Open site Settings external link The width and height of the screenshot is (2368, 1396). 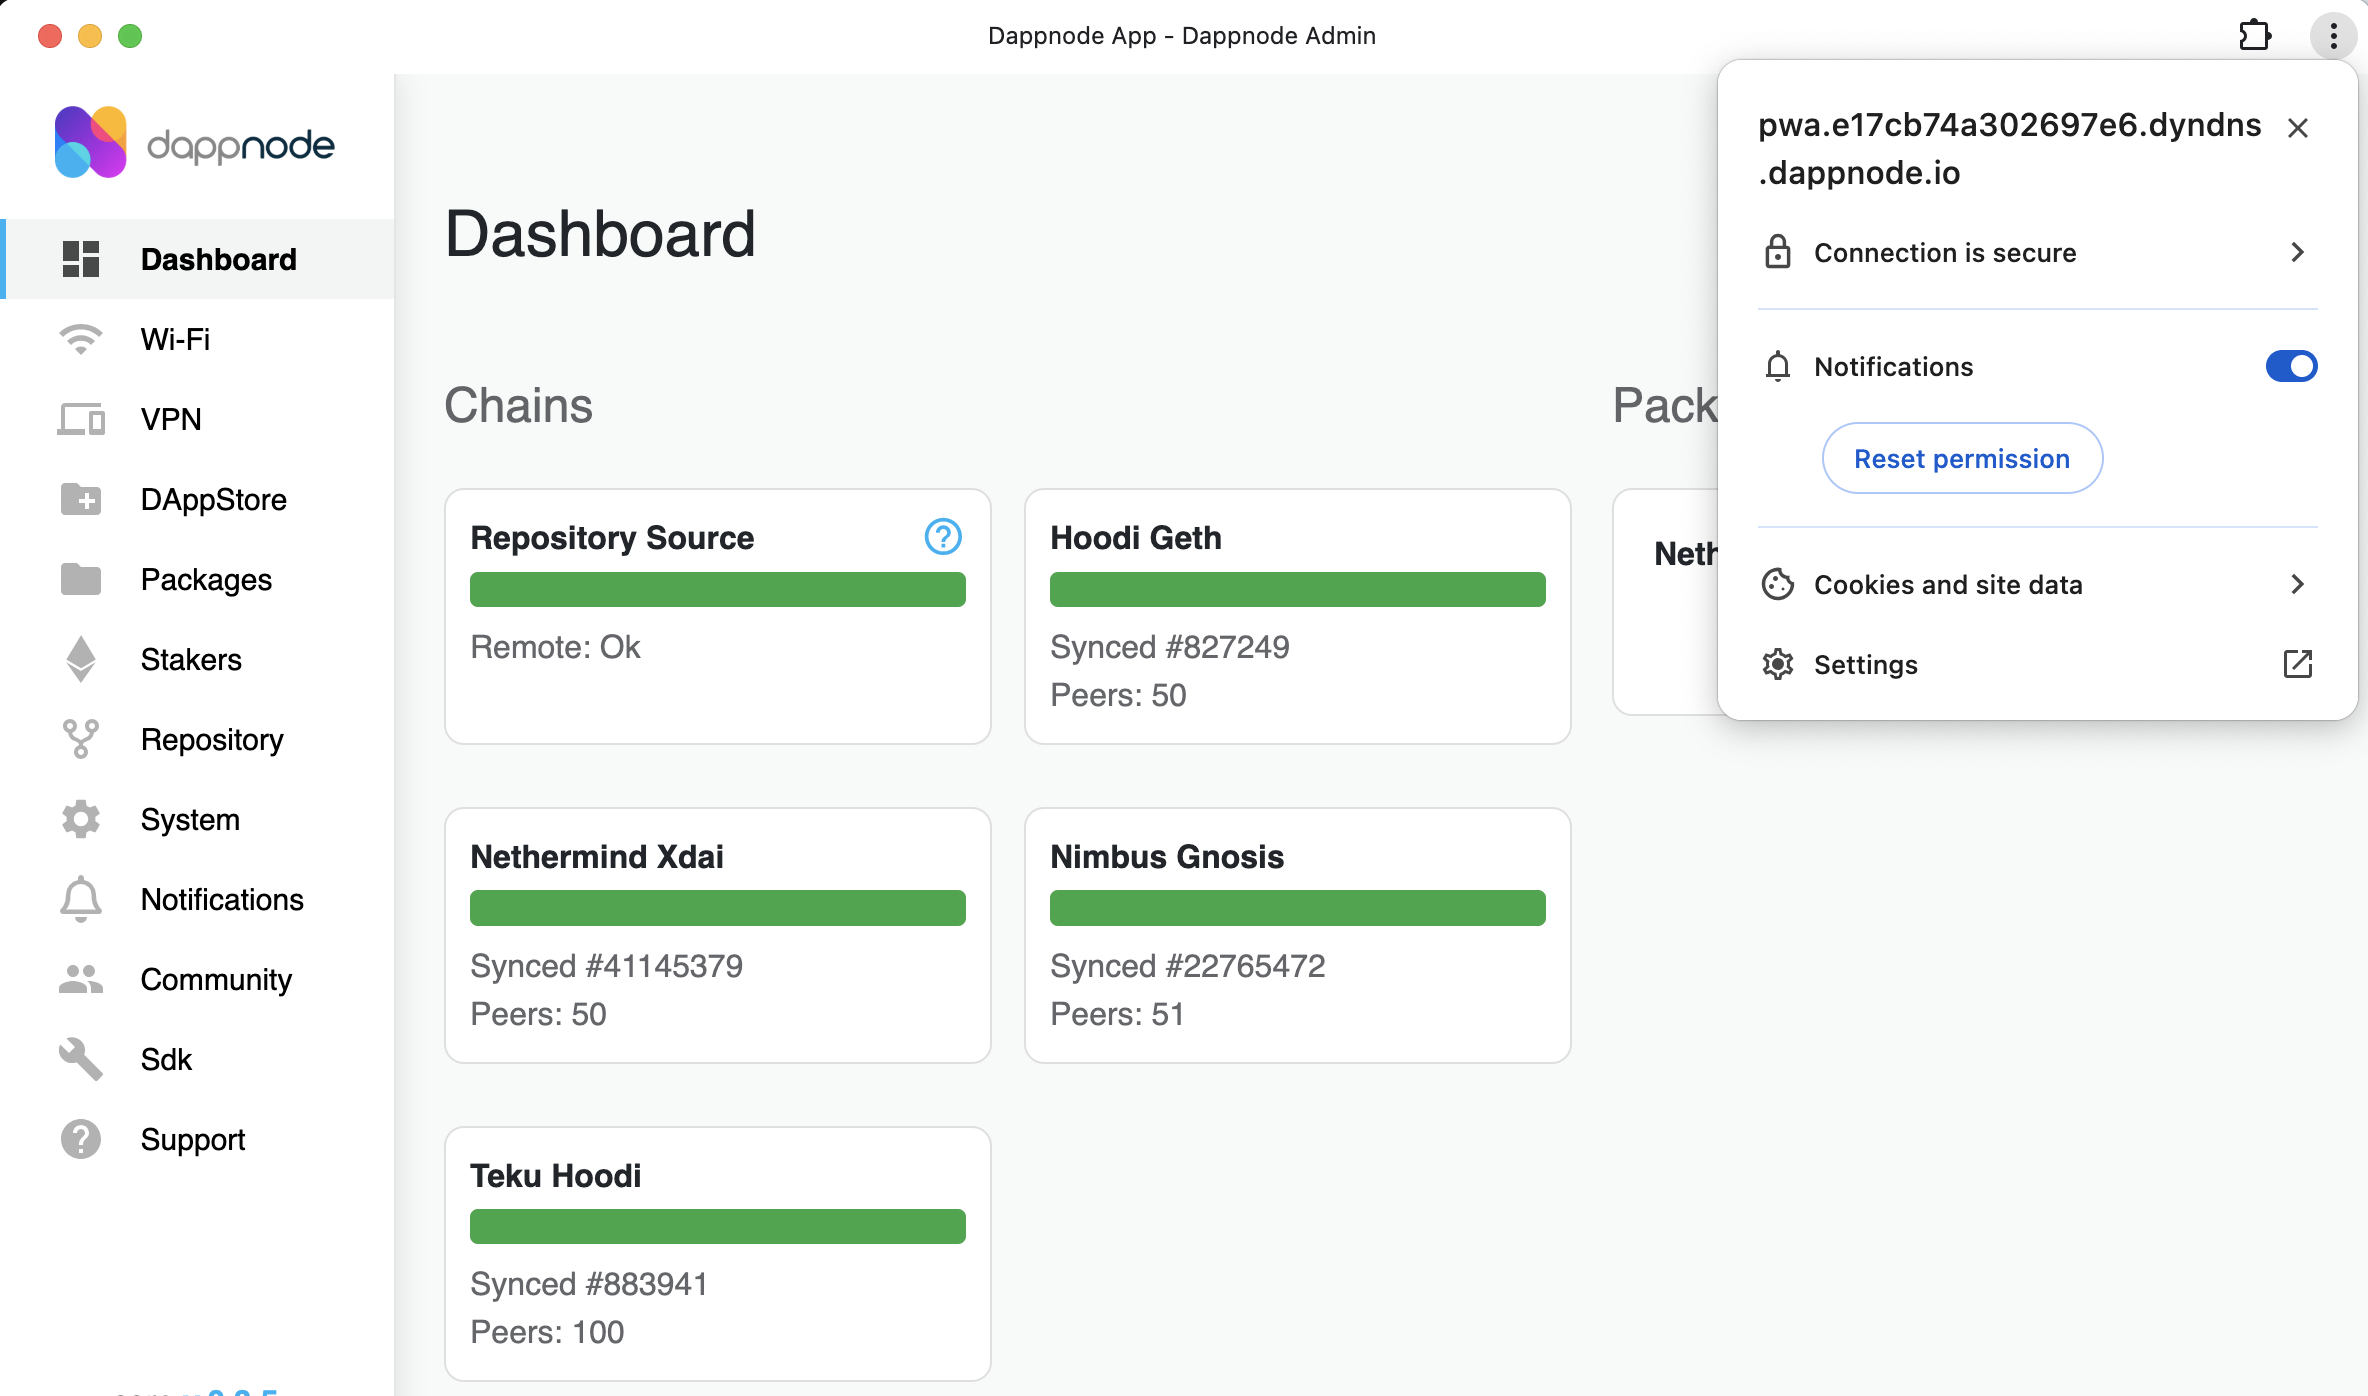point(2297,664)
